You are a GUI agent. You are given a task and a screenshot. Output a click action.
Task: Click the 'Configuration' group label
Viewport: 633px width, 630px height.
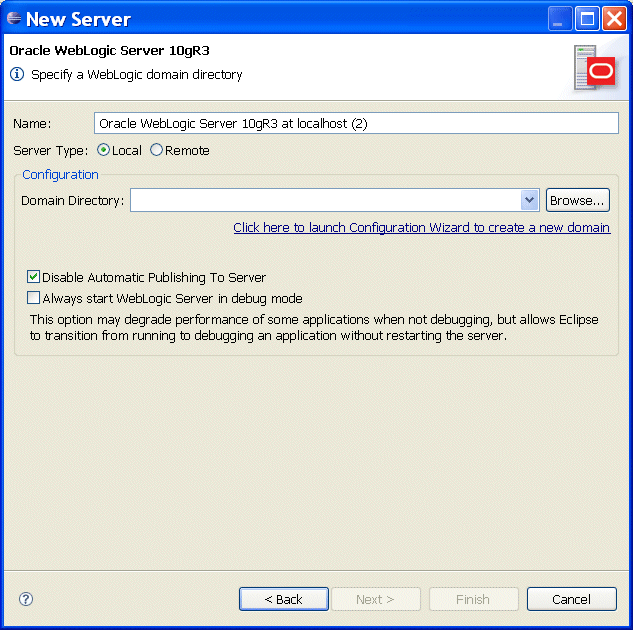[60, 174]
